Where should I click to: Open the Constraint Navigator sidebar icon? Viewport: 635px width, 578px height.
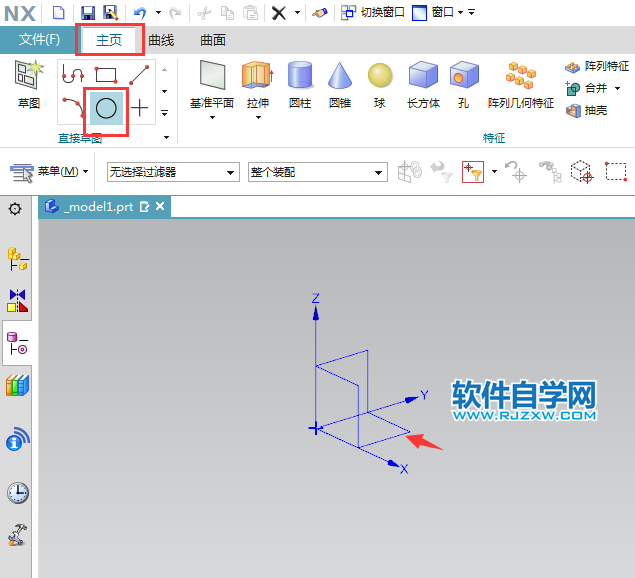[x=17, y=301]
